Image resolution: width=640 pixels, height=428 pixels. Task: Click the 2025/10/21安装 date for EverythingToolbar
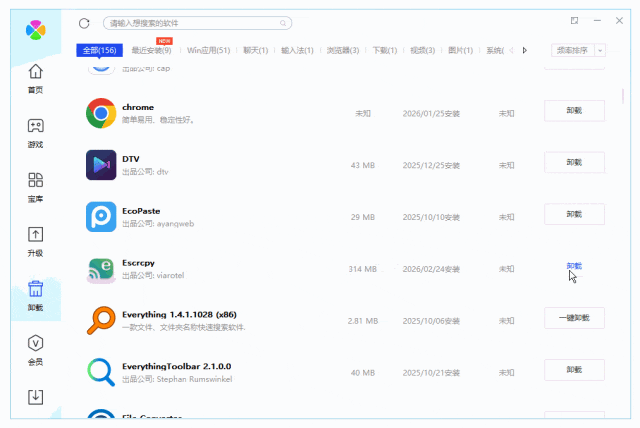(431, 373)
